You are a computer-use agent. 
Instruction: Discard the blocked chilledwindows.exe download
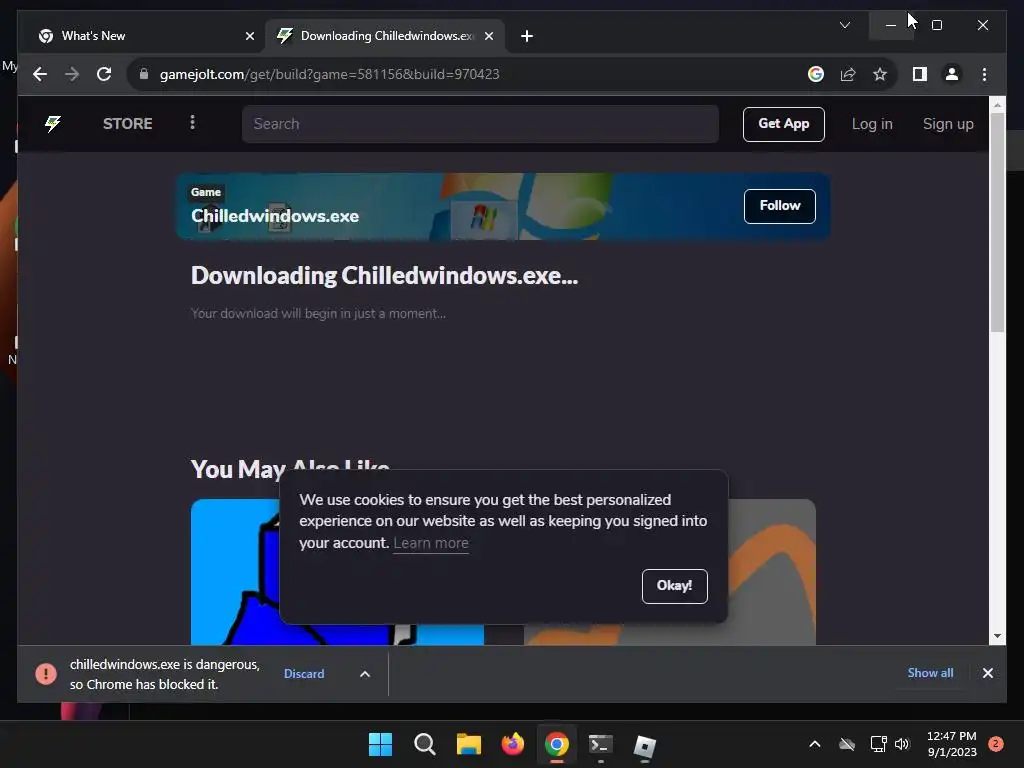(304, 674)
